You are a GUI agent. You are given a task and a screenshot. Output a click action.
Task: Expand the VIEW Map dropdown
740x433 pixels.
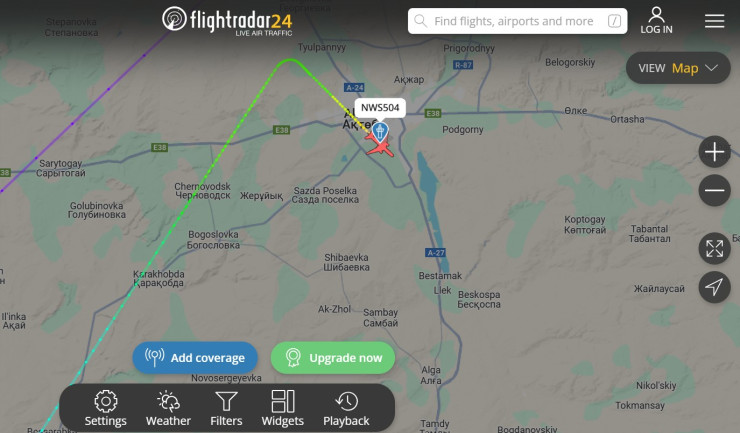point(678,68)
